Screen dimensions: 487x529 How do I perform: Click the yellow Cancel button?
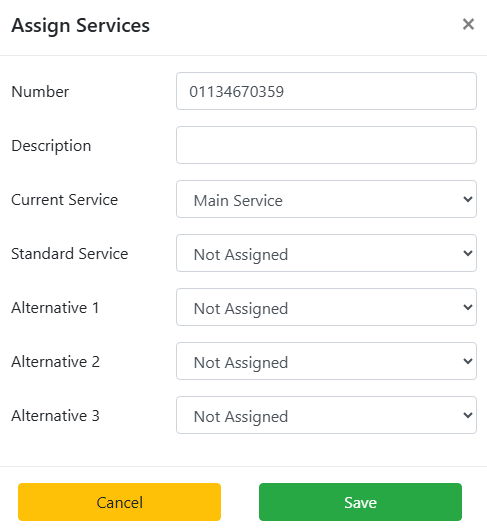(x=119, y=502)
